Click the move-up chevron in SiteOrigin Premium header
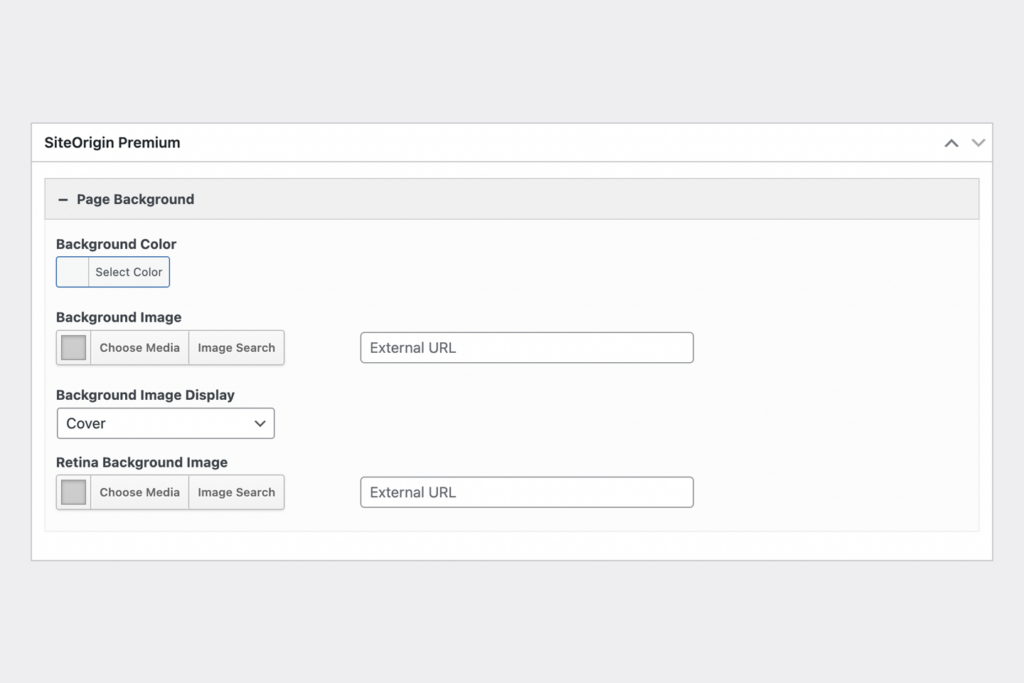 (x=951, y=143)
